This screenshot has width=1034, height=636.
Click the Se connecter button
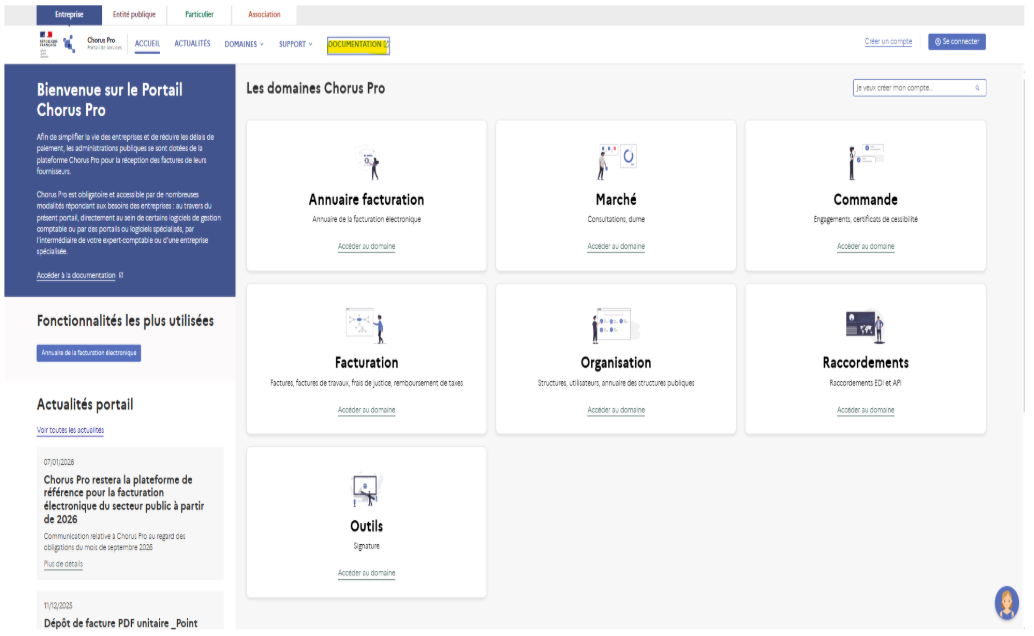coord(956,42)
